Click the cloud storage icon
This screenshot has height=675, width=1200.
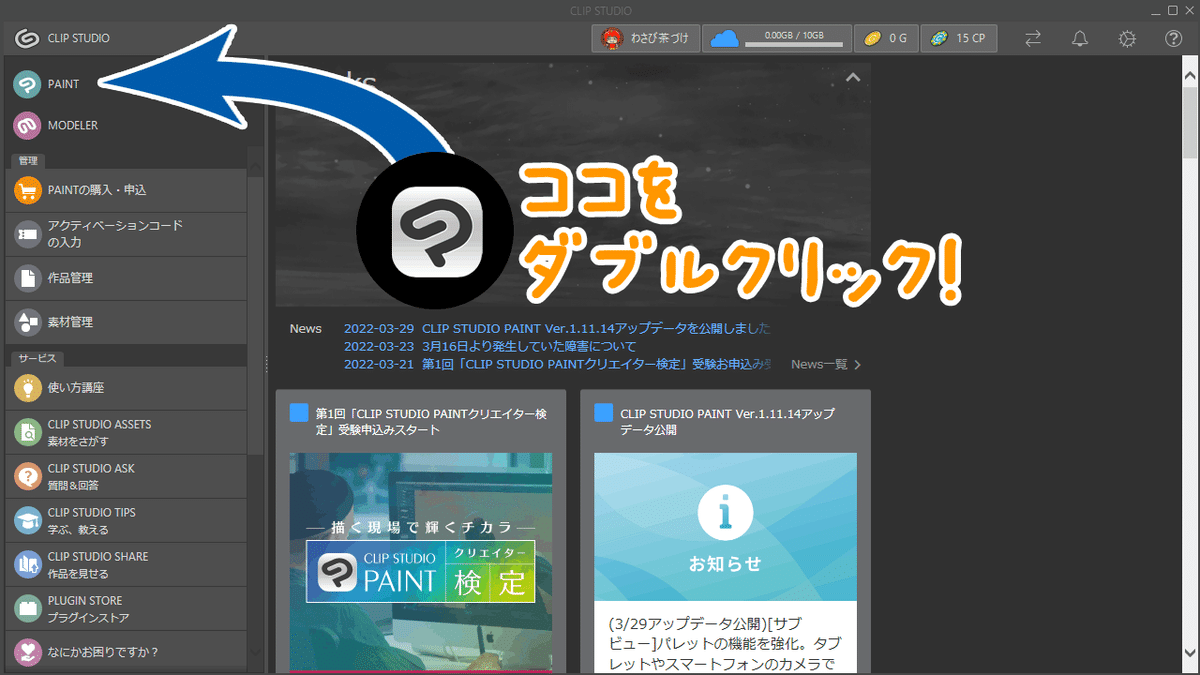(725, 39)
